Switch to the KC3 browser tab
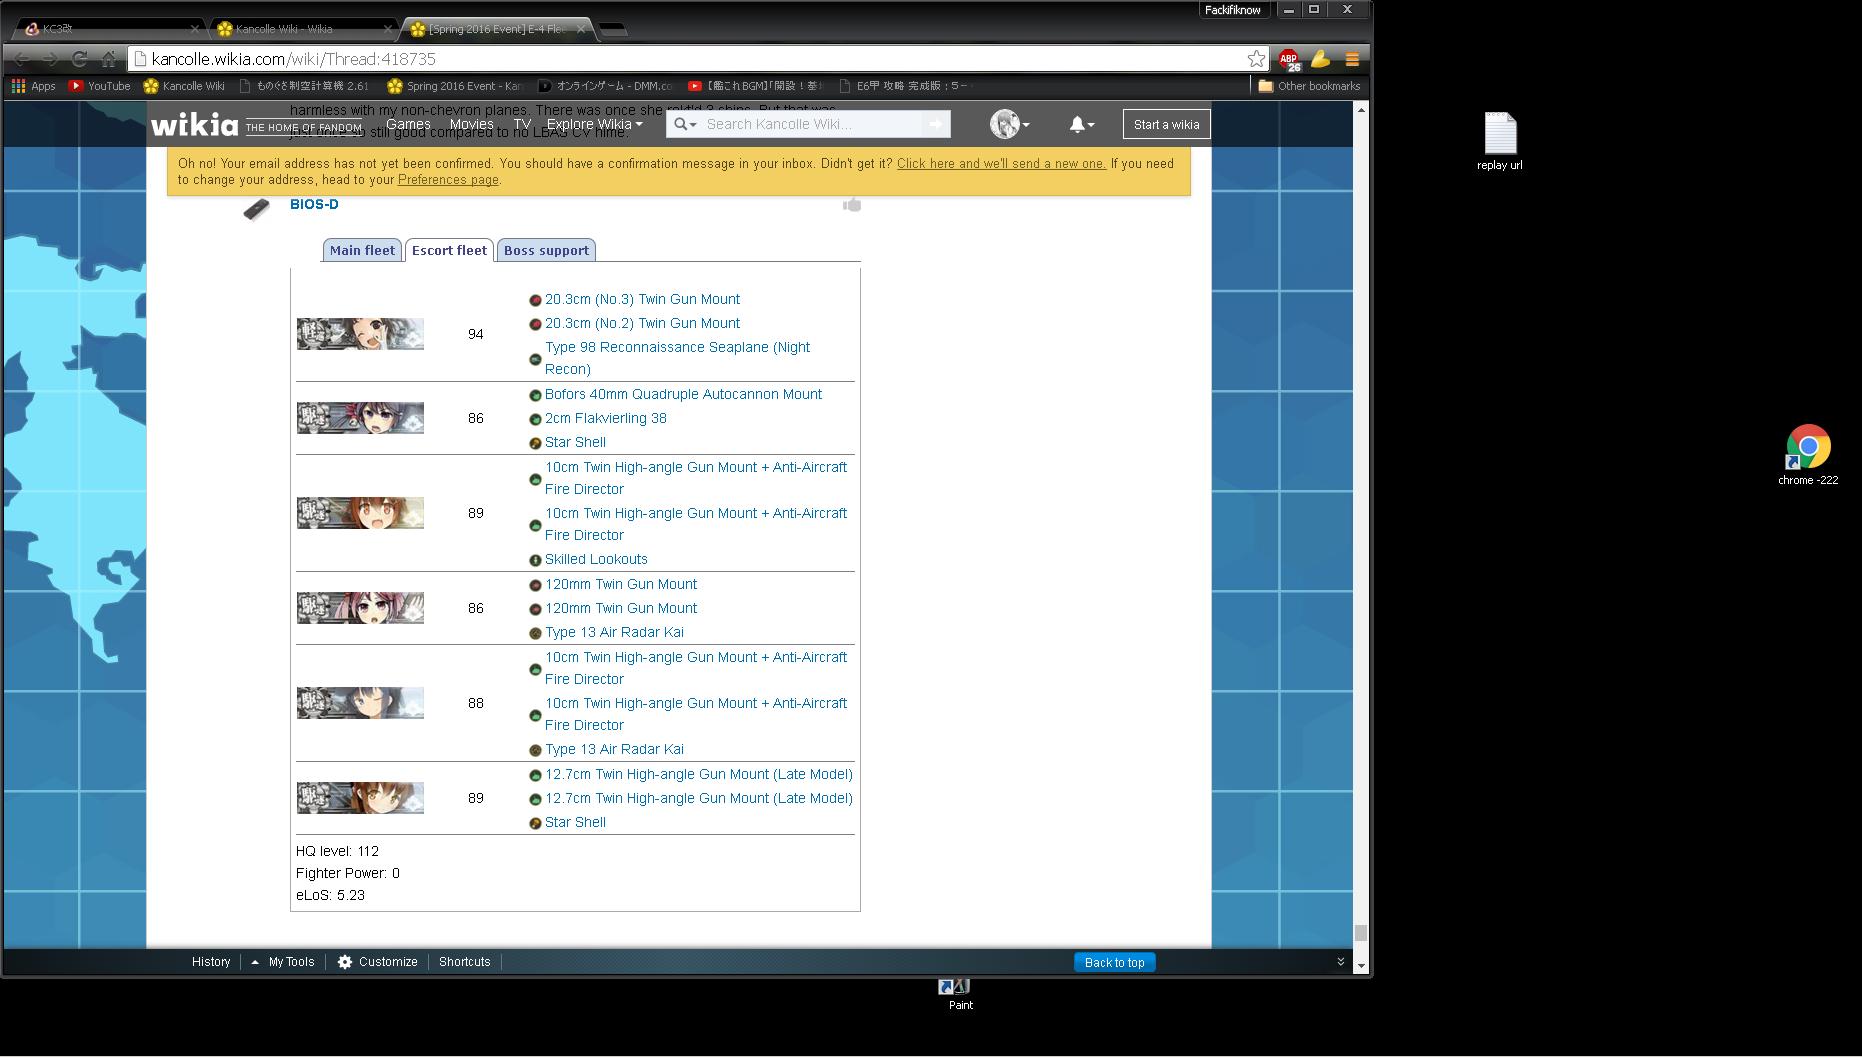This screenshot has height=1058, width=1862. coord(110,29)
